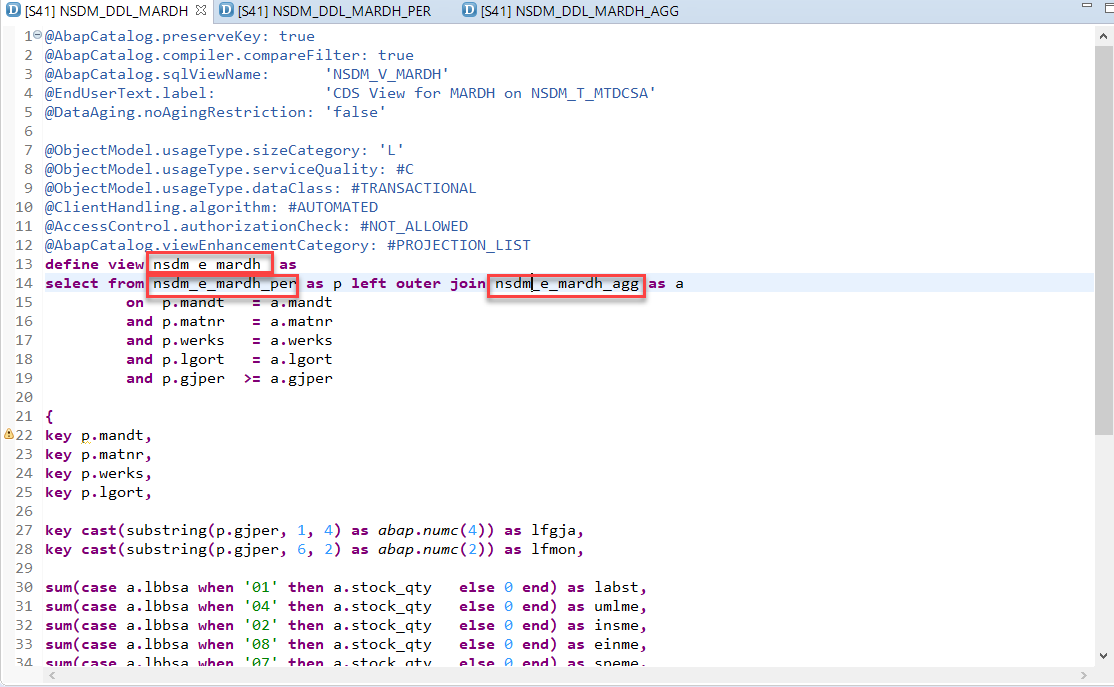Click the DDL icon on NSDM_DDL_MARDH tab
1114x687 pixels.
[x=11, y=11]
